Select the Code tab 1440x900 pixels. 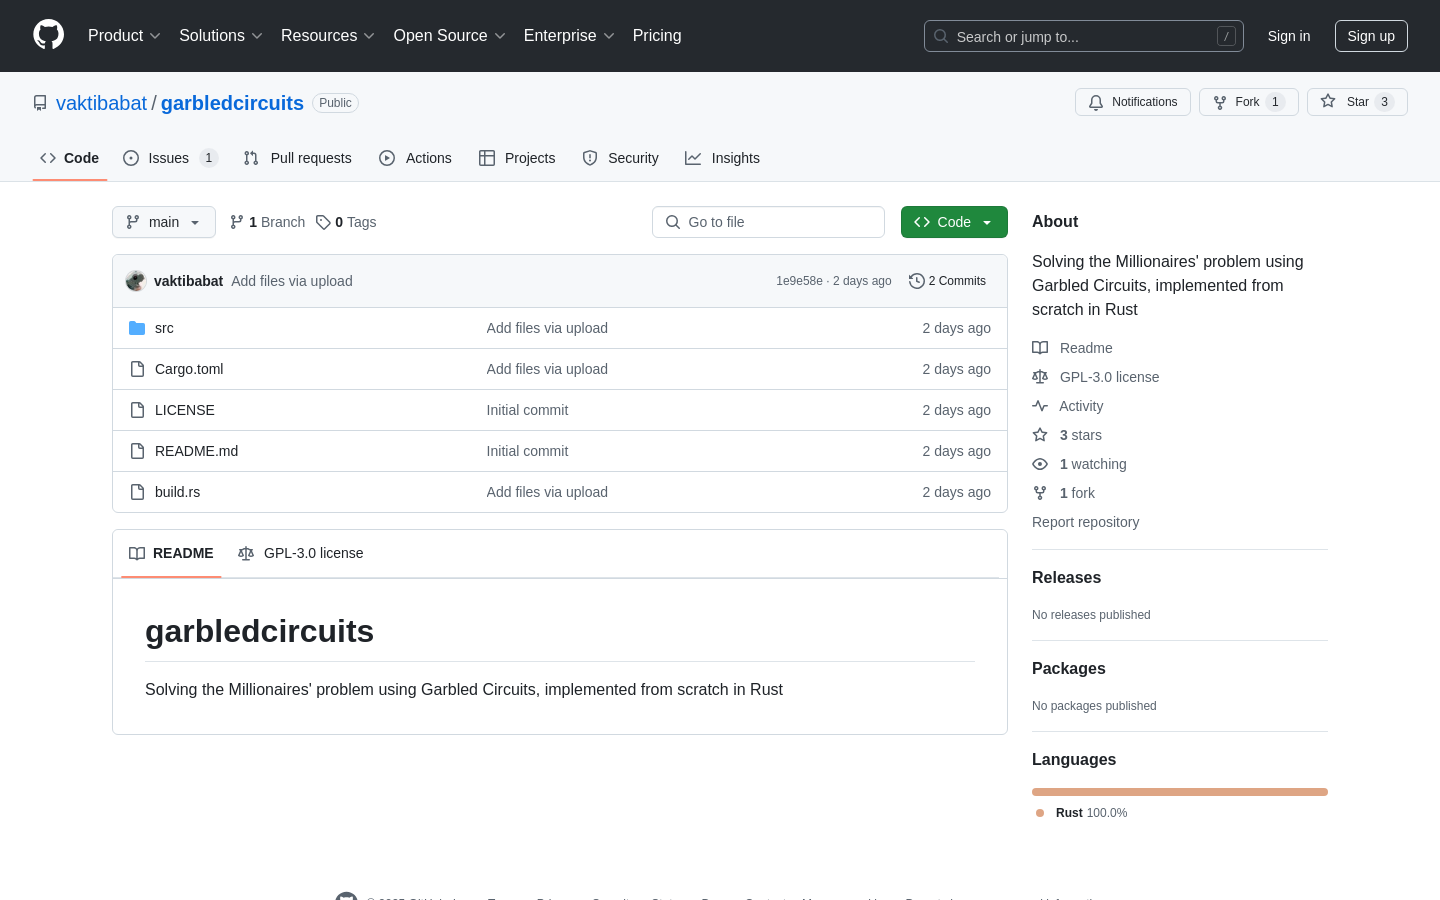click(70, 158)
